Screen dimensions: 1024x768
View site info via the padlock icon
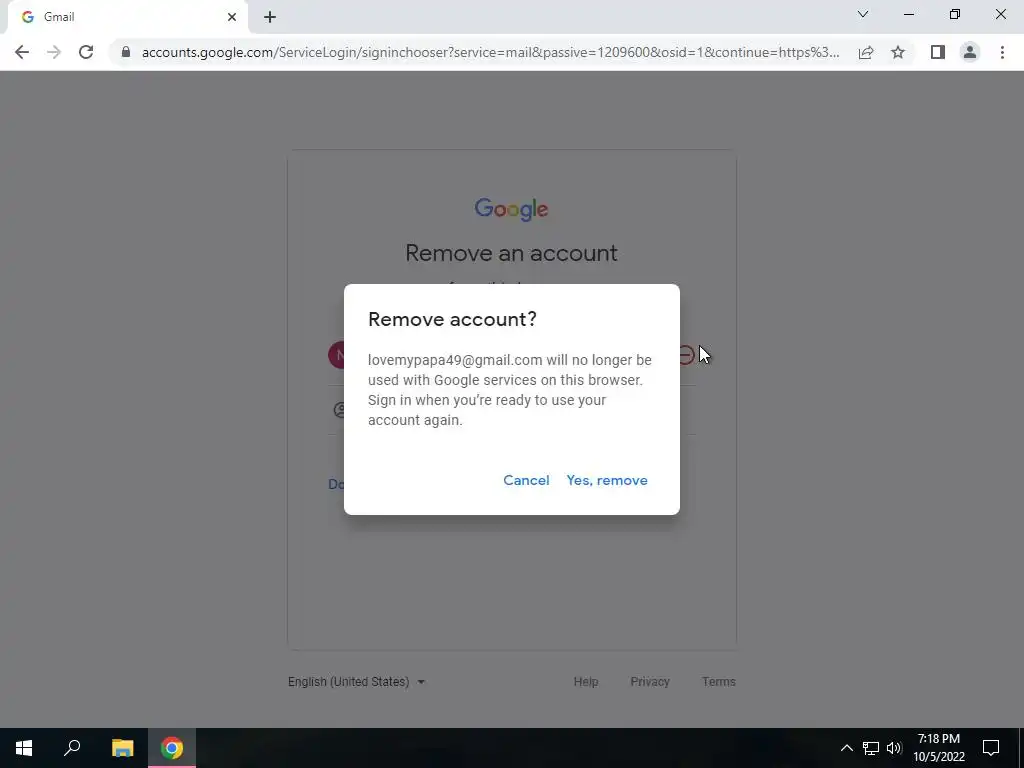126,52
